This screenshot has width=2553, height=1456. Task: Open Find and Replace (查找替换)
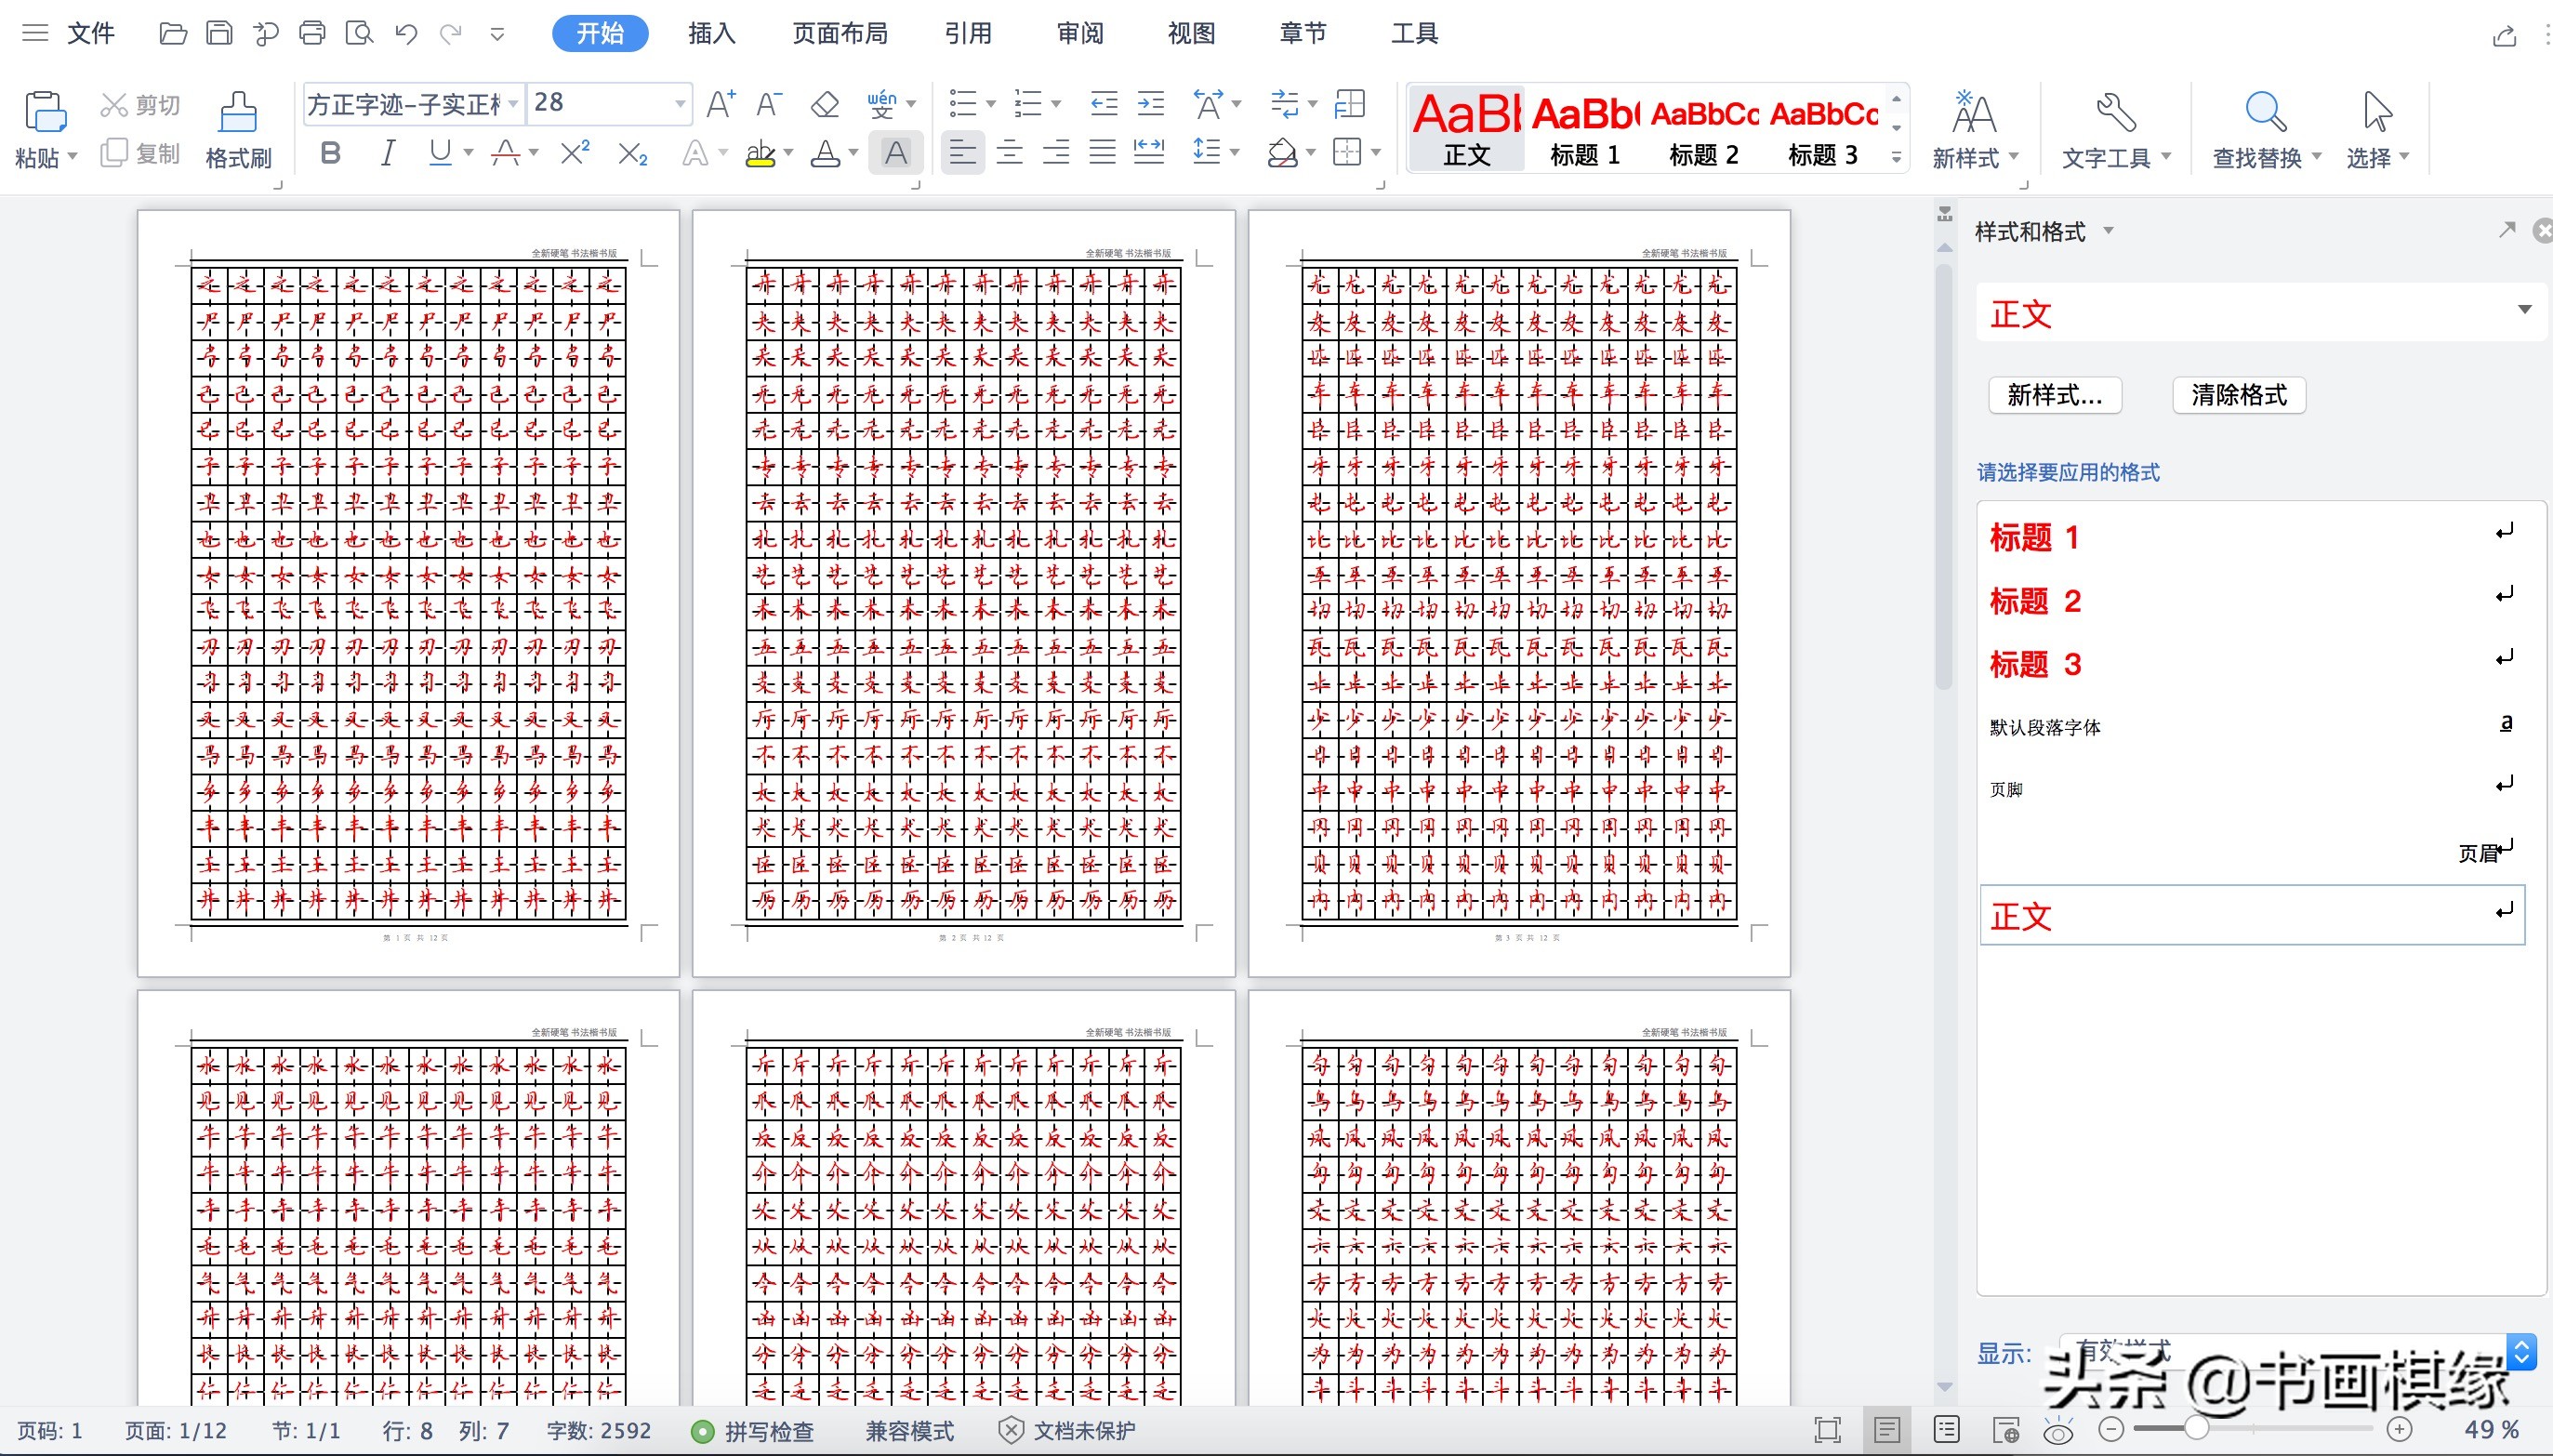(2266, 130)
